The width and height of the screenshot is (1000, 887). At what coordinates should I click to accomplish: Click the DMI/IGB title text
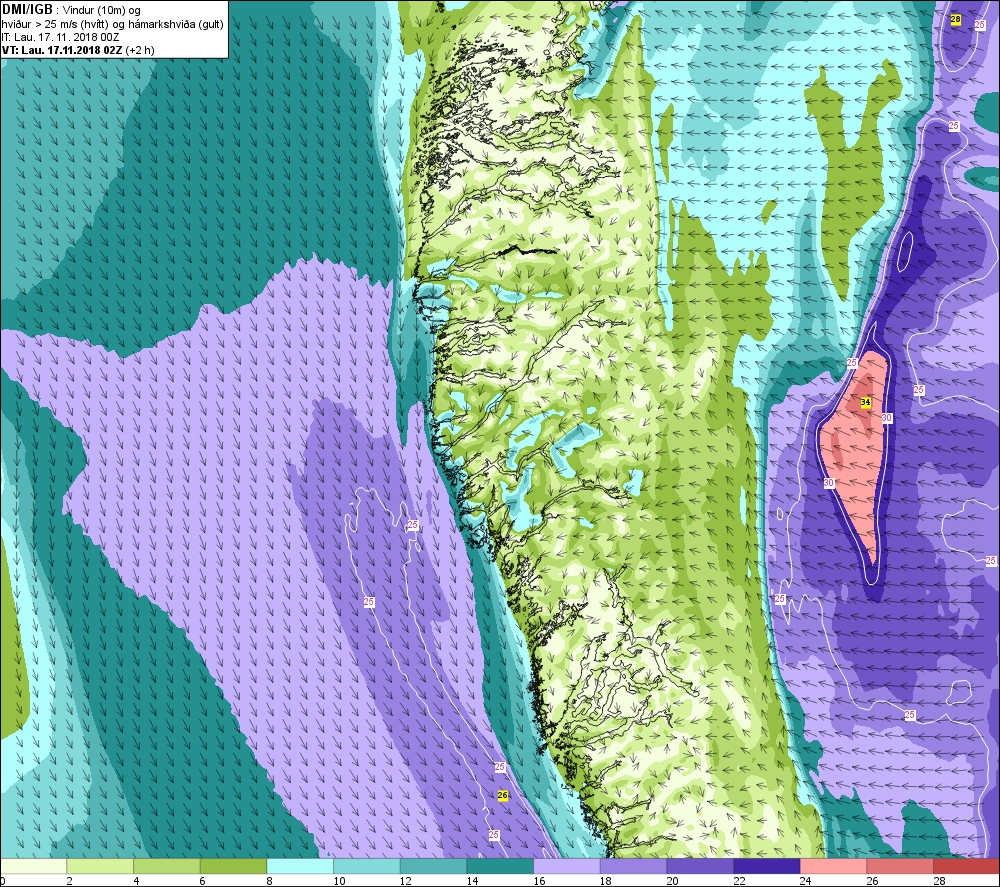[x=27, y=10]
